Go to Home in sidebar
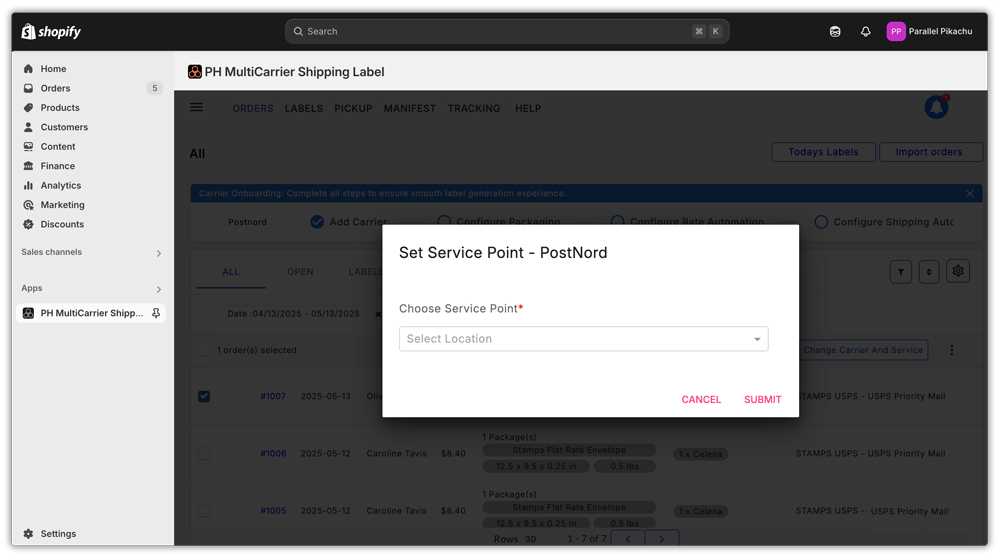The height and width of the screenshot is (560, 1000). [54, 69]
